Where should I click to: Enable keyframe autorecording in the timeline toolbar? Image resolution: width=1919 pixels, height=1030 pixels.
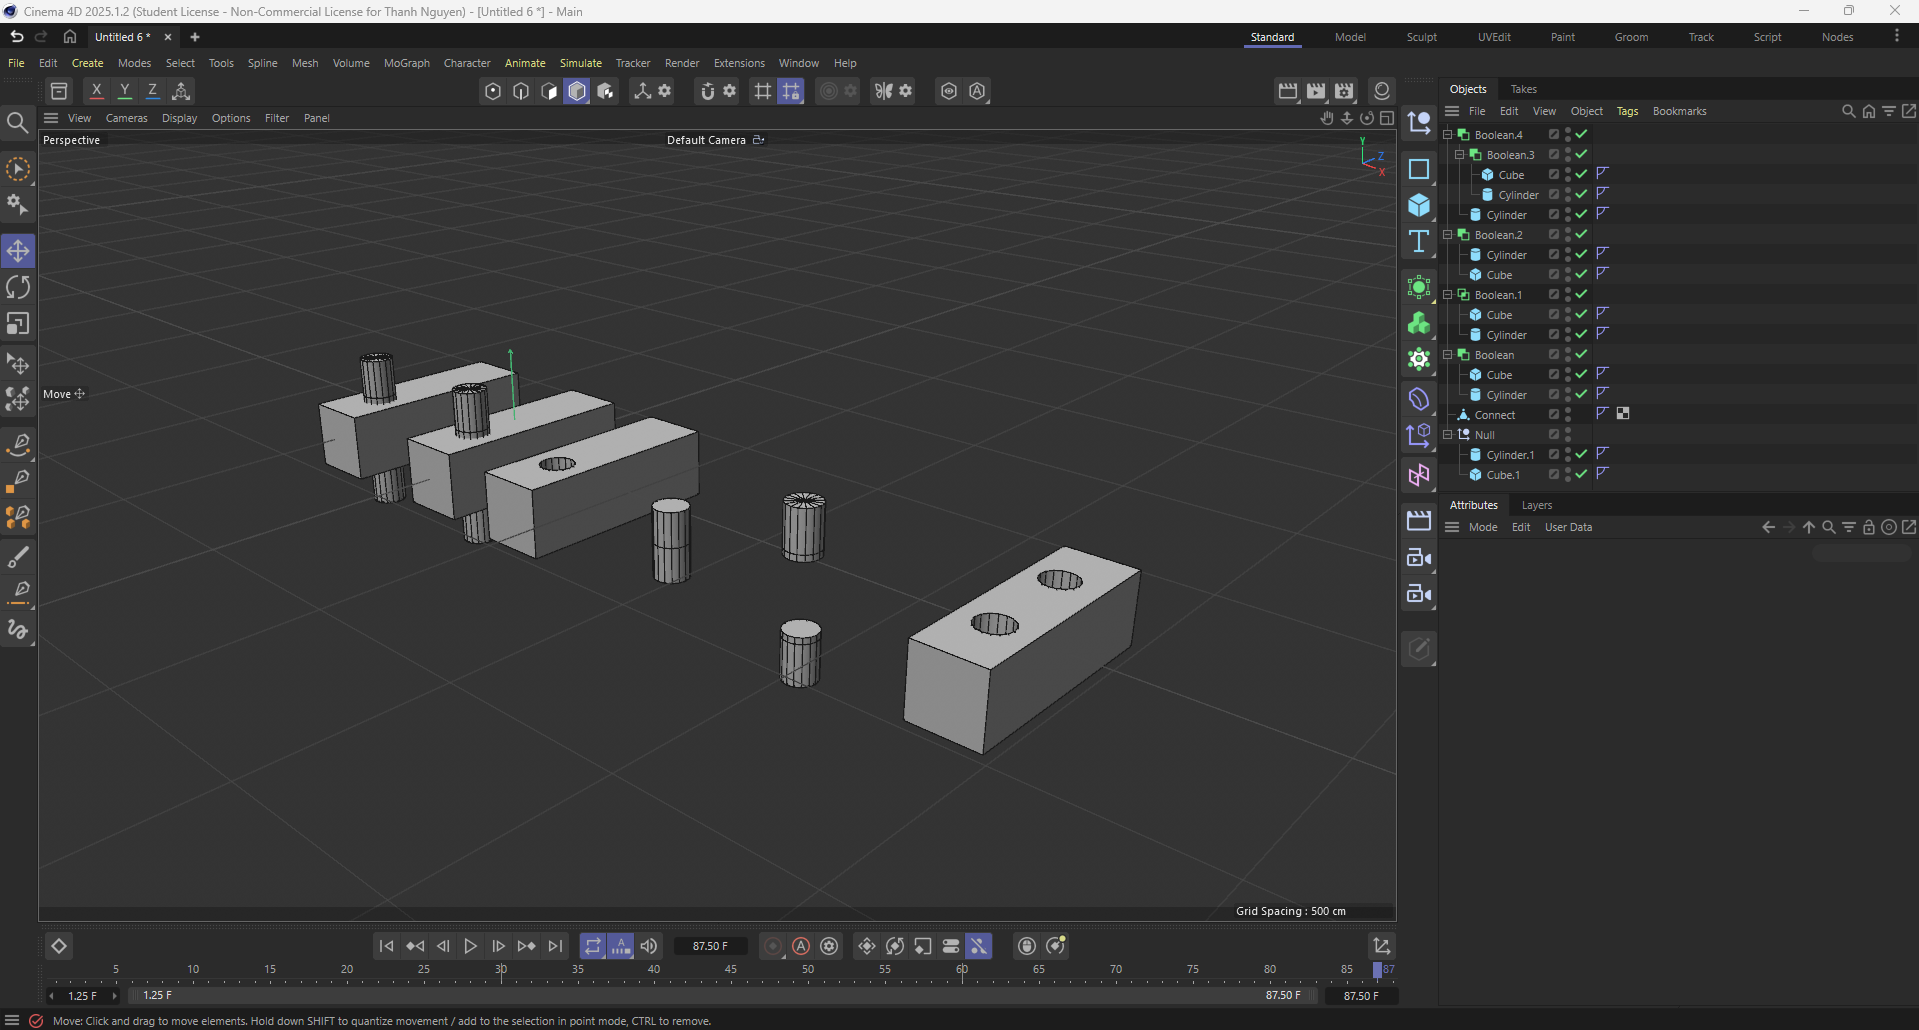(x=800, y=946)
